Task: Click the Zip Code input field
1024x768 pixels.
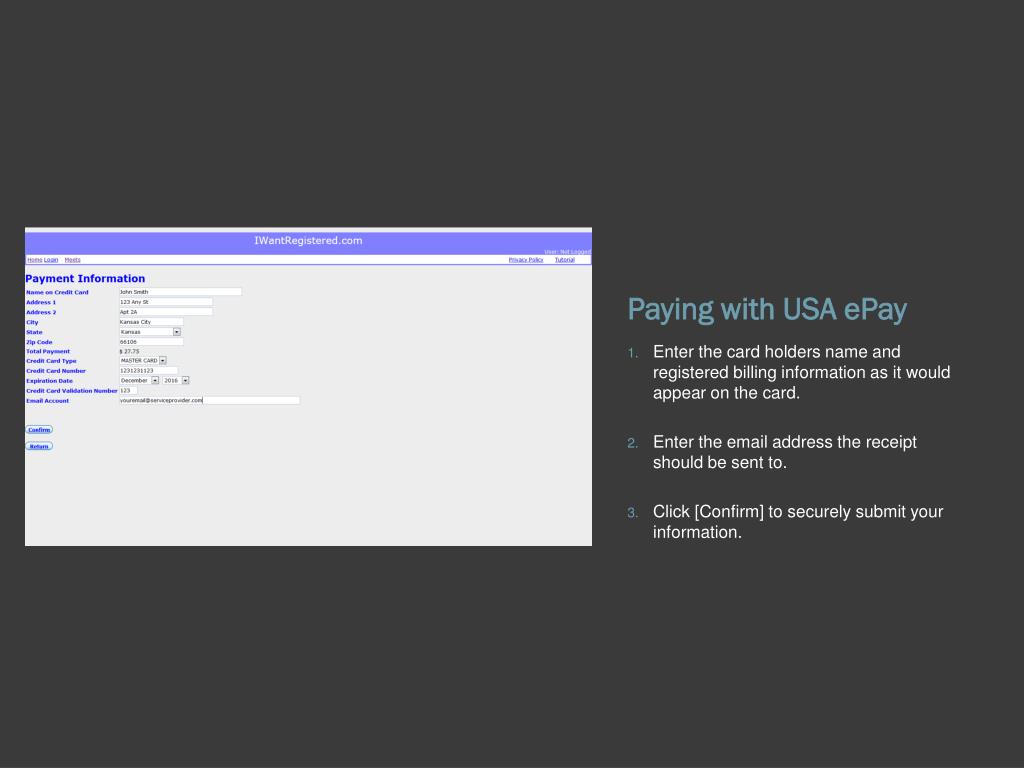Action: (151, 342)
